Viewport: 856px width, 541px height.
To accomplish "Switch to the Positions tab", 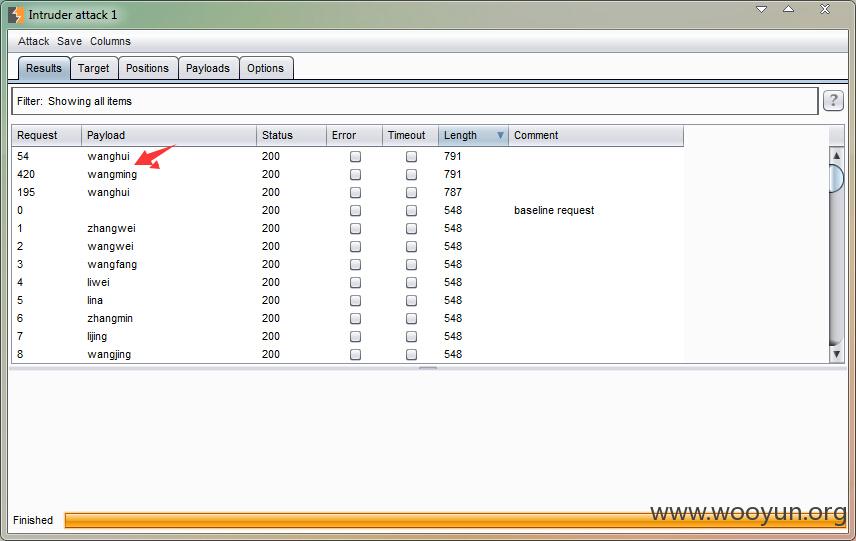I will pos(147,68).
